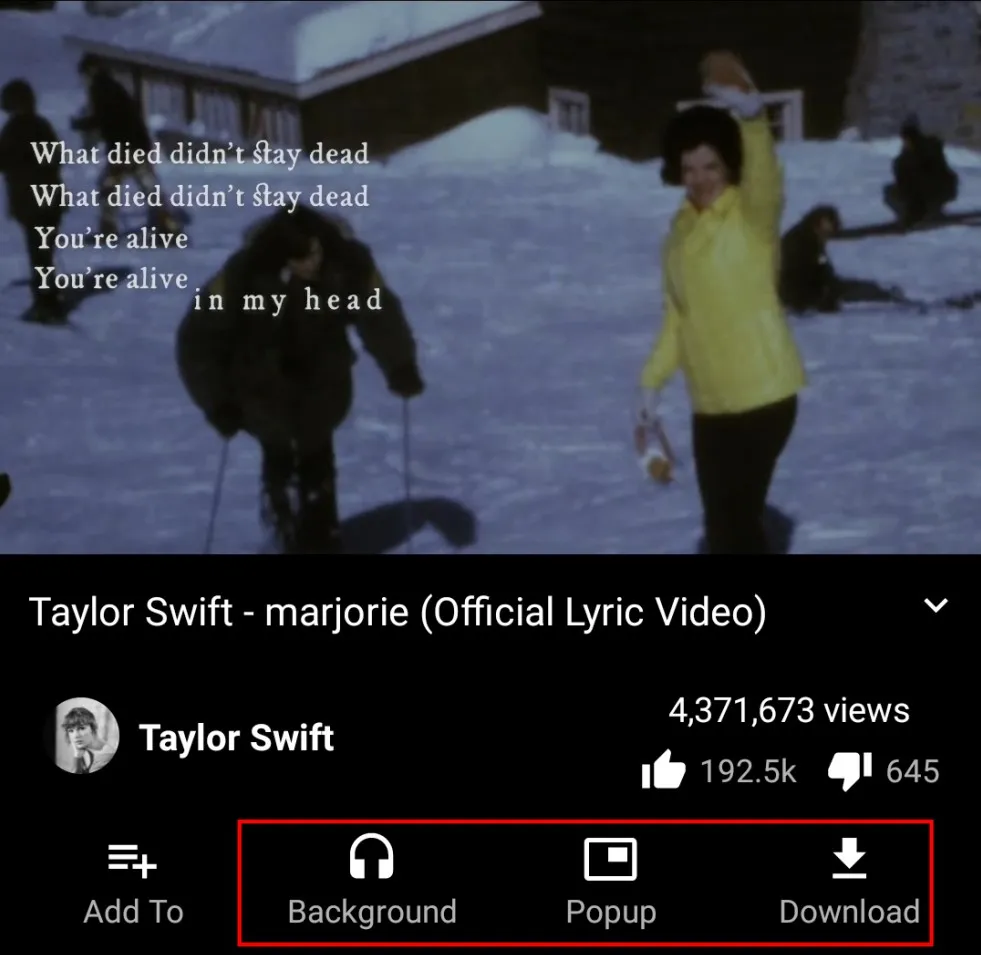Image resolution: width=981 pixels, height=955 pixels.
Task: Click the Add To playlist icon
Action: click(x=133, y=858)
